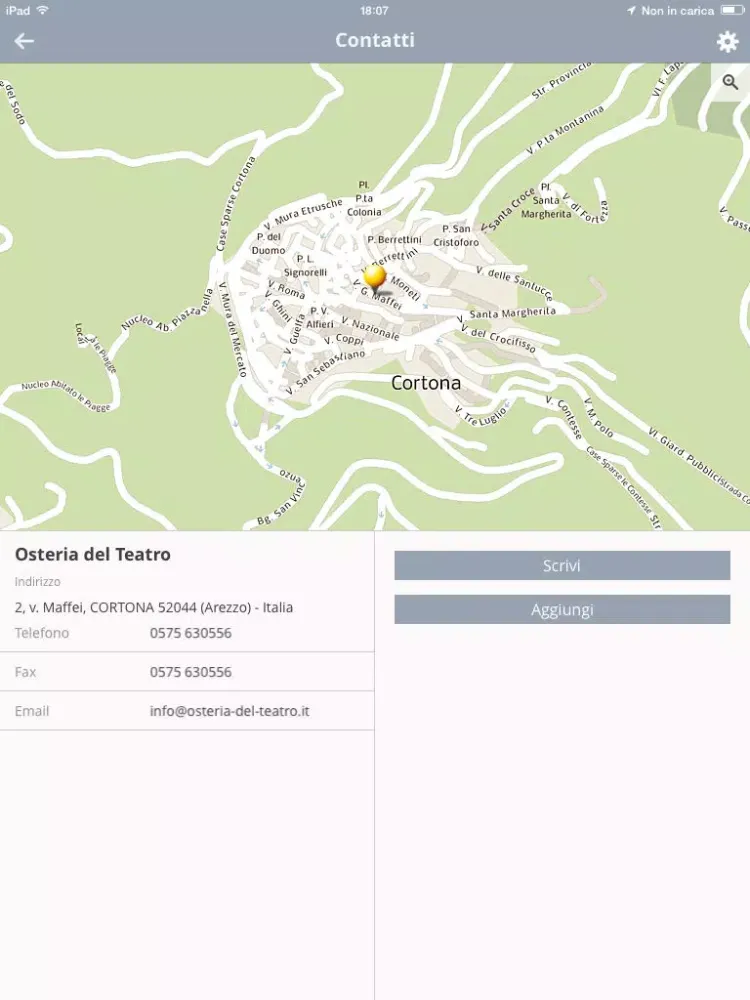Tap the V. Tre Luglio label
750x1000 pixels.
click(x=481, y=416)
